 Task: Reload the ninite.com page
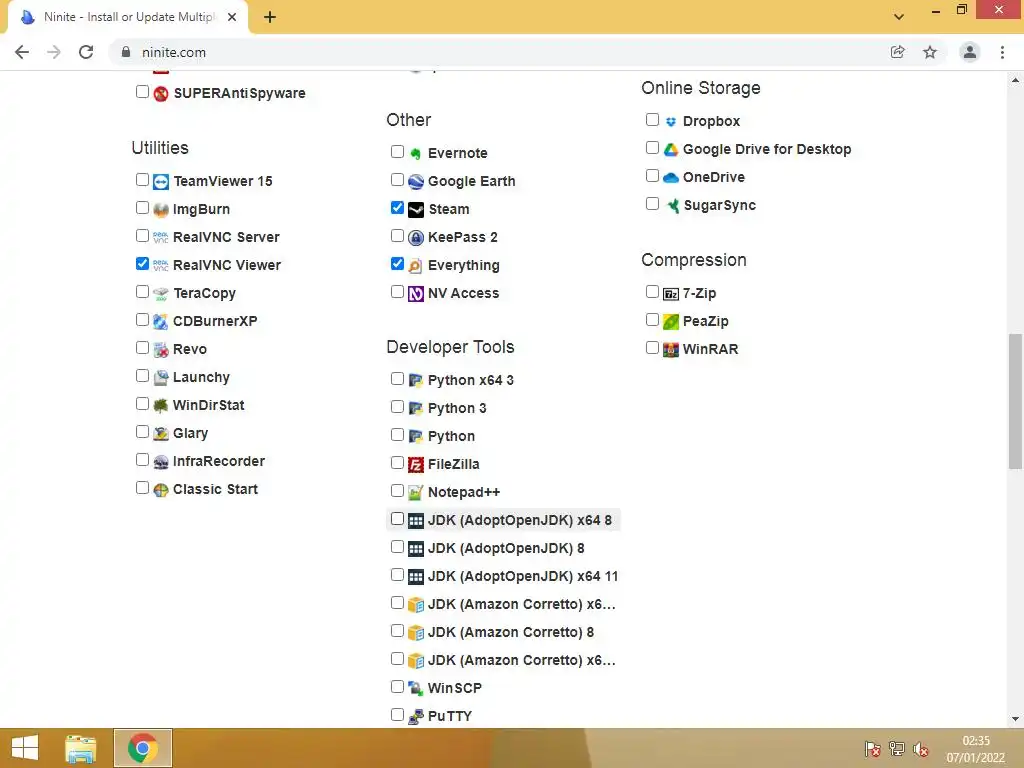86,52
